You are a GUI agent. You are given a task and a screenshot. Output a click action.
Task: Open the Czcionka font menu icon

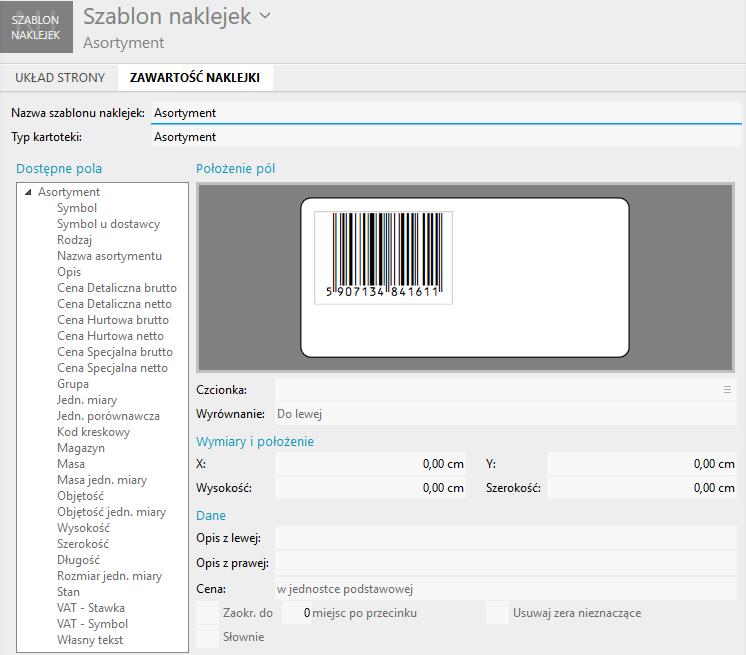pyautogui.click(x=727, y=390)
